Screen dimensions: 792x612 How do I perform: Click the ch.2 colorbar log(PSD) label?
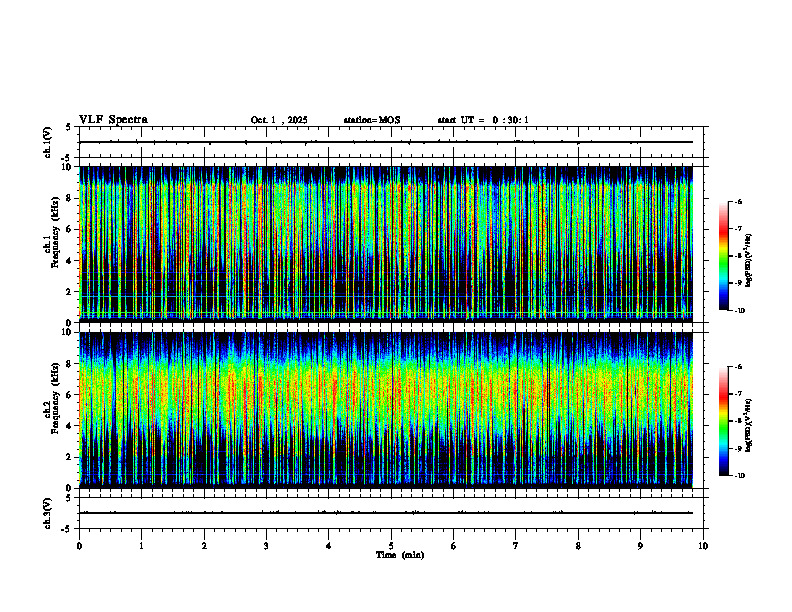[x=749, y=423]
